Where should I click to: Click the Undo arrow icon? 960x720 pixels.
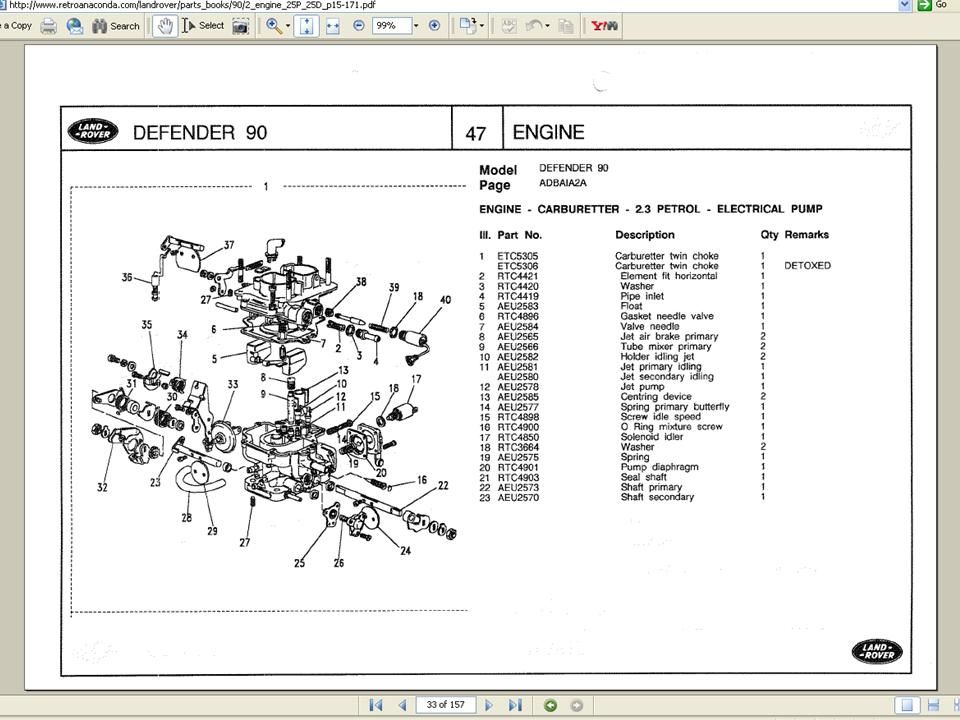534,26
